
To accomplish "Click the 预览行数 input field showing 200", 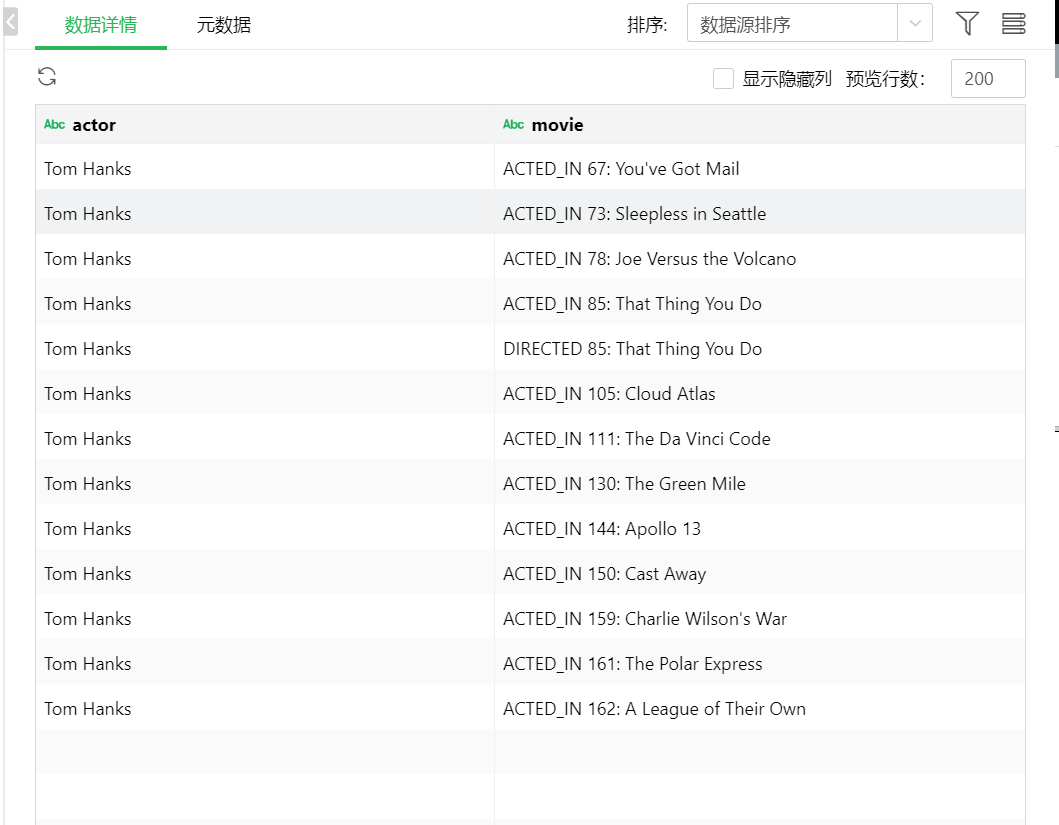I will point(988,78).
